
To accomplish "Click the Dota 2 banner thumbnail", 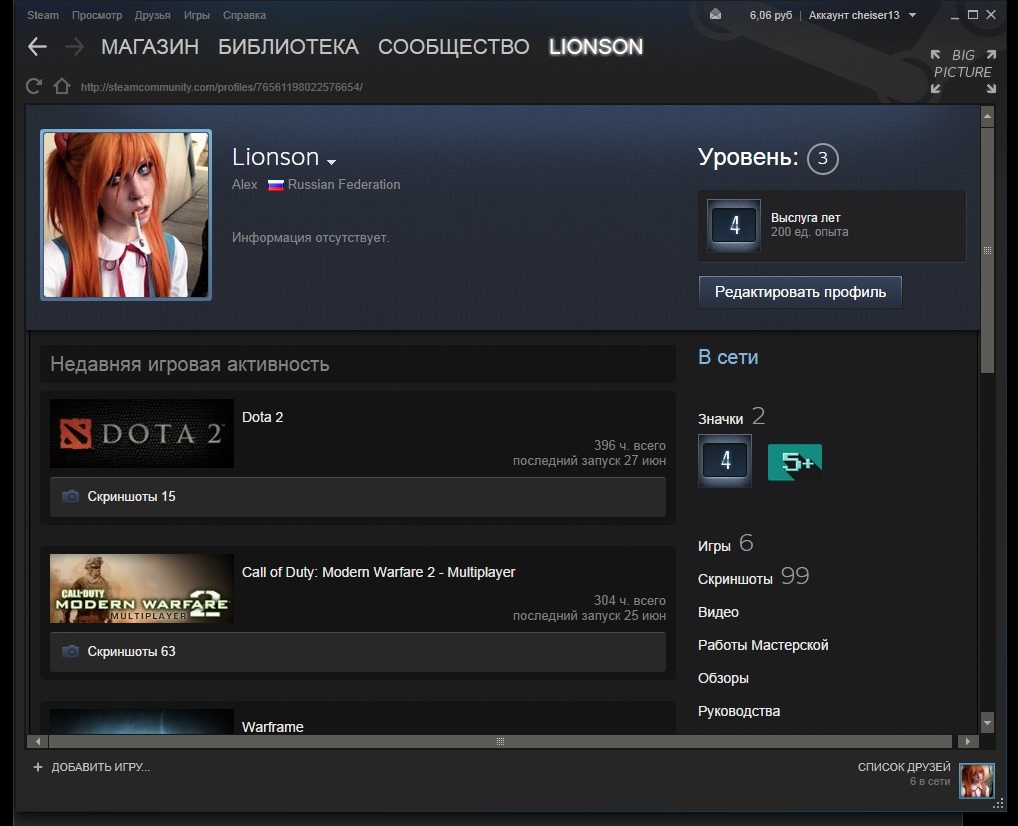I will (142, 433).
